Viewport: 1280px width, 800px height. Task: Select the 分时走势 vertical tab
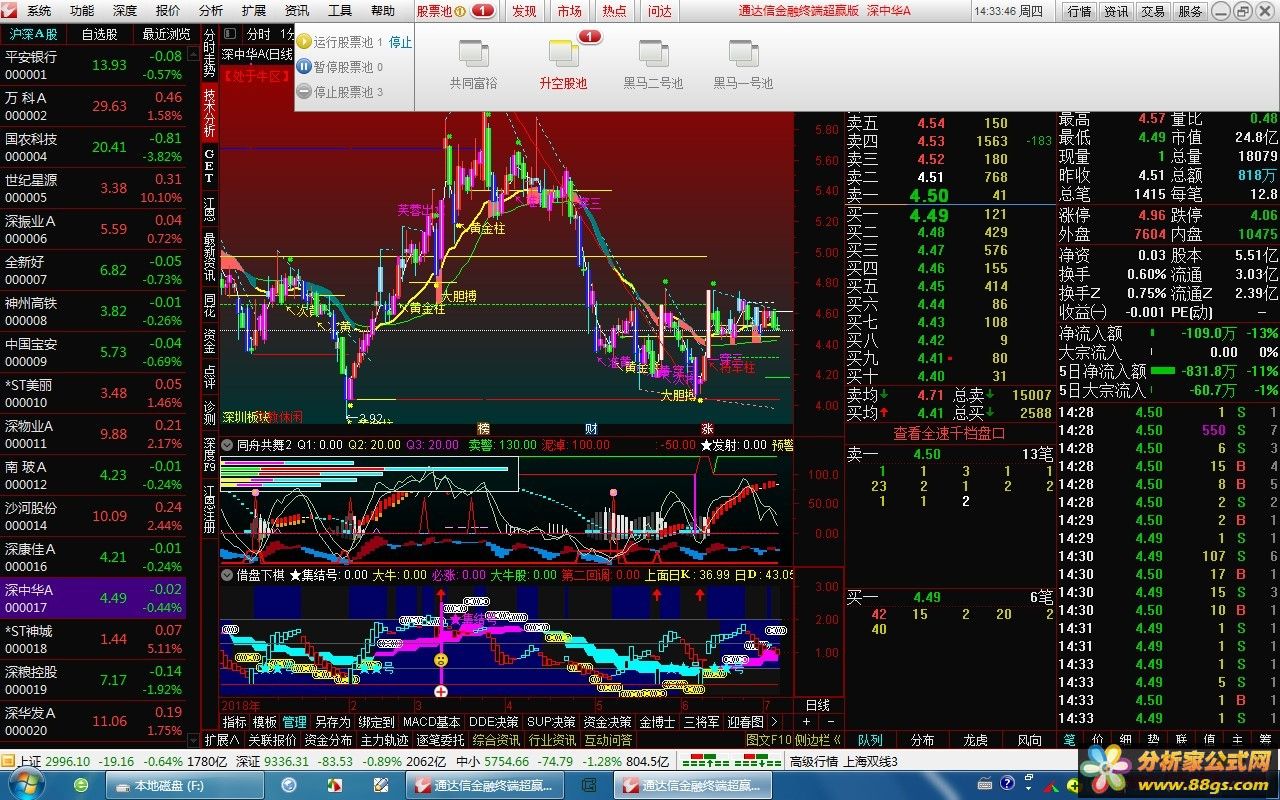(x=210, y=54)
